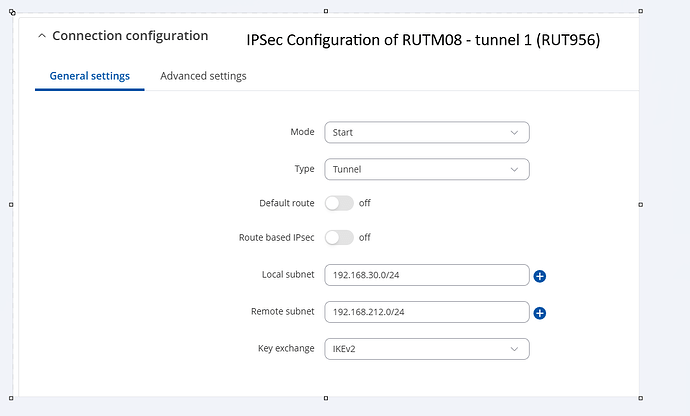Add another Local subnet with plus icon
The width and height of the screenshot is (690, 416).
[540, 276]
